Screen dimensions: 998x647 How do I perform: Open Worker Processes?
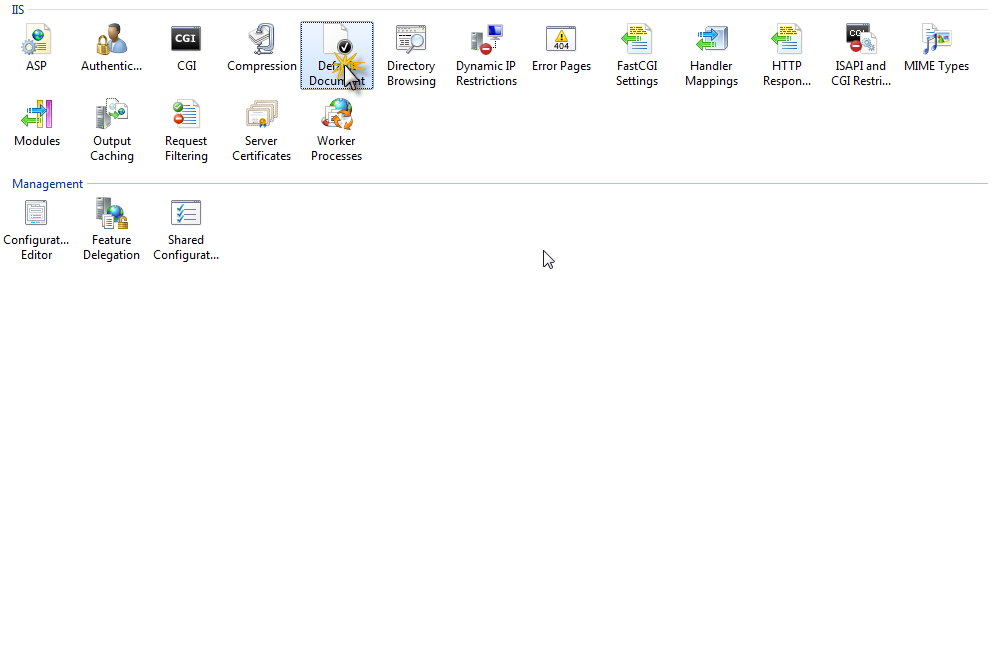(337, 130)
